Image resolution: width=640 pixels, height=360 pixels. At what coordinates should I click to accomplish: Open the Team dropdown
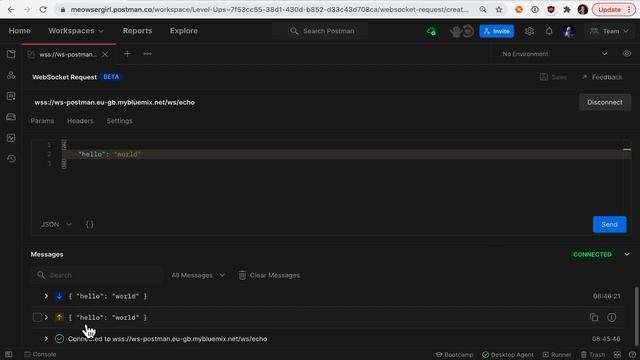click(x=609, y=31)
